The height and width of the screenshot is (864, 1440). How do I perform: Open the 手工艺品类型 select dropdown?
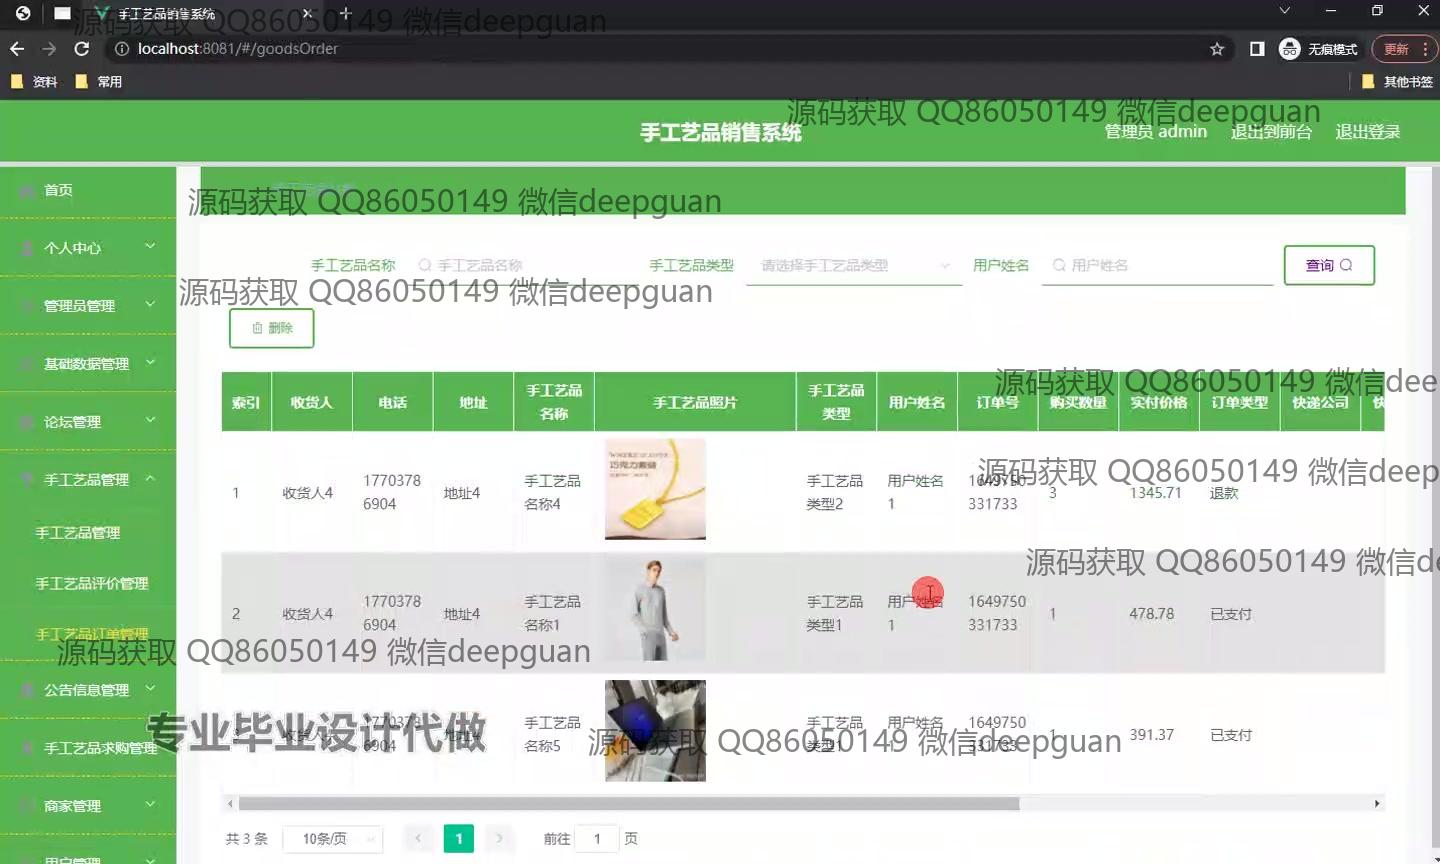pos(854,265)
